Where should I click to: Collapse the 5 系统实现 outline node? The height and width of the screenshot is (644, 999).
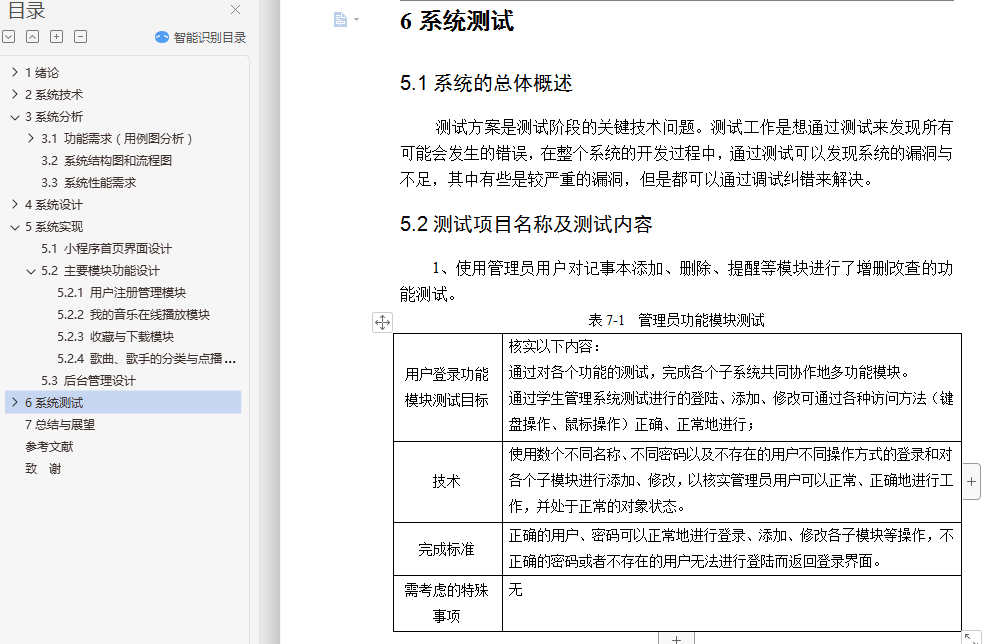click(15, 227)
